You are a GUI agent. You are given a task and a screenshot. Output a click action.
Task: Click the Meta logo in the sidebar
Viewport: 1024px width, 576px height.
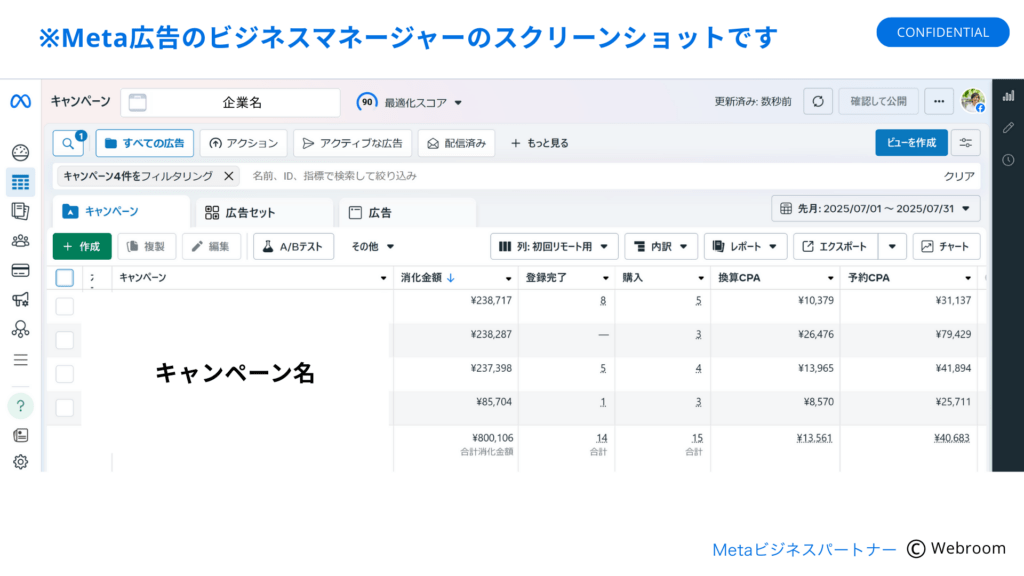tap(19, 100)
